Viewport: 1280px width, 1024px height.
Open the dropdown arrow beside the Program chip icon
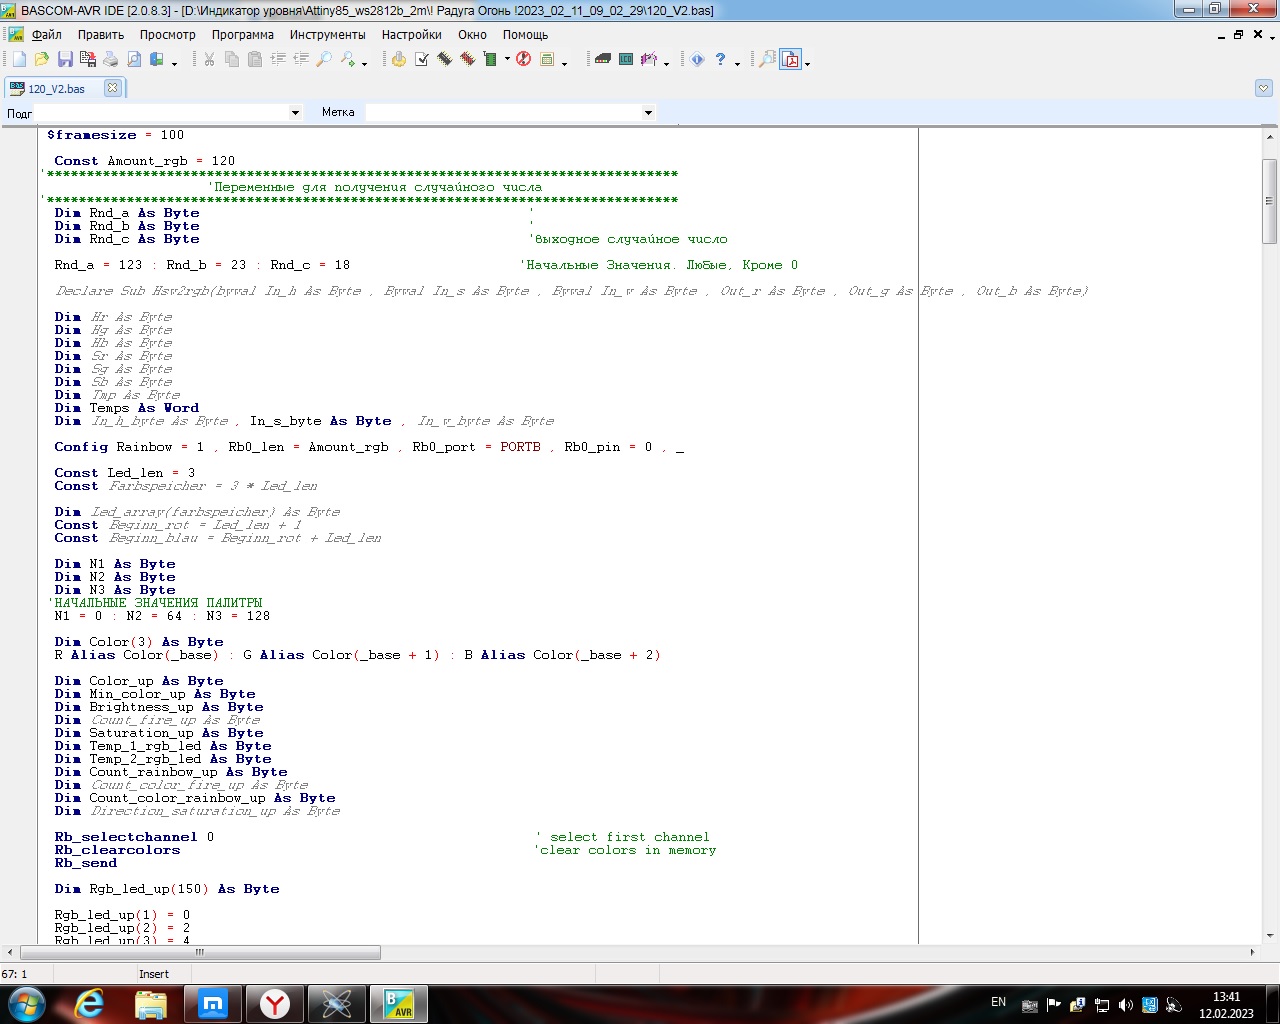pos(507,60)
